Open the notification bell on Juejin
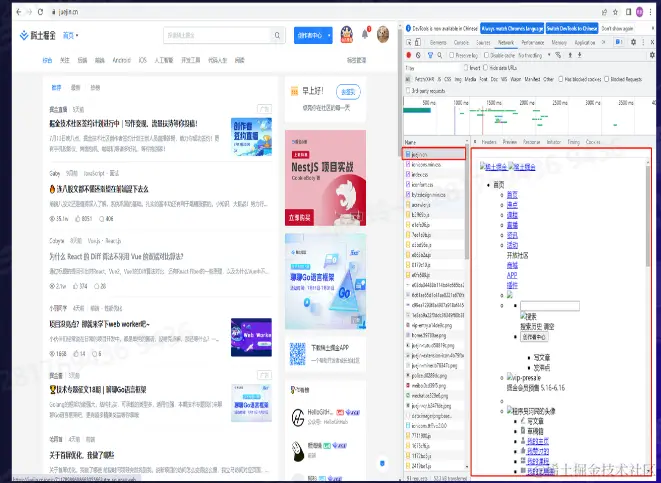 coord(365,35)
